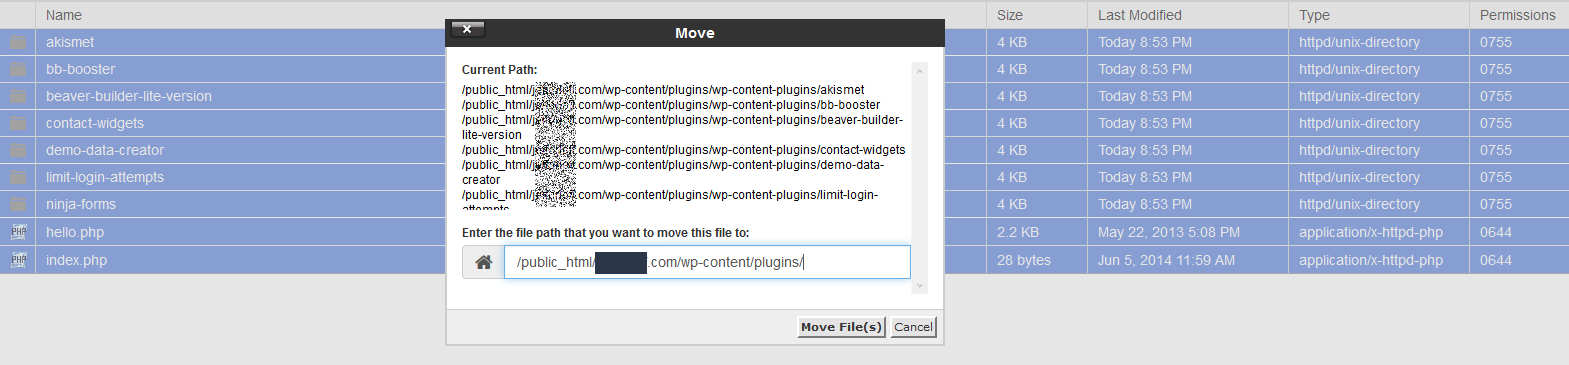Click the dialog scrollbar down arrow
The width and height of the screenshot is (1569, 365).
point(920,286)
